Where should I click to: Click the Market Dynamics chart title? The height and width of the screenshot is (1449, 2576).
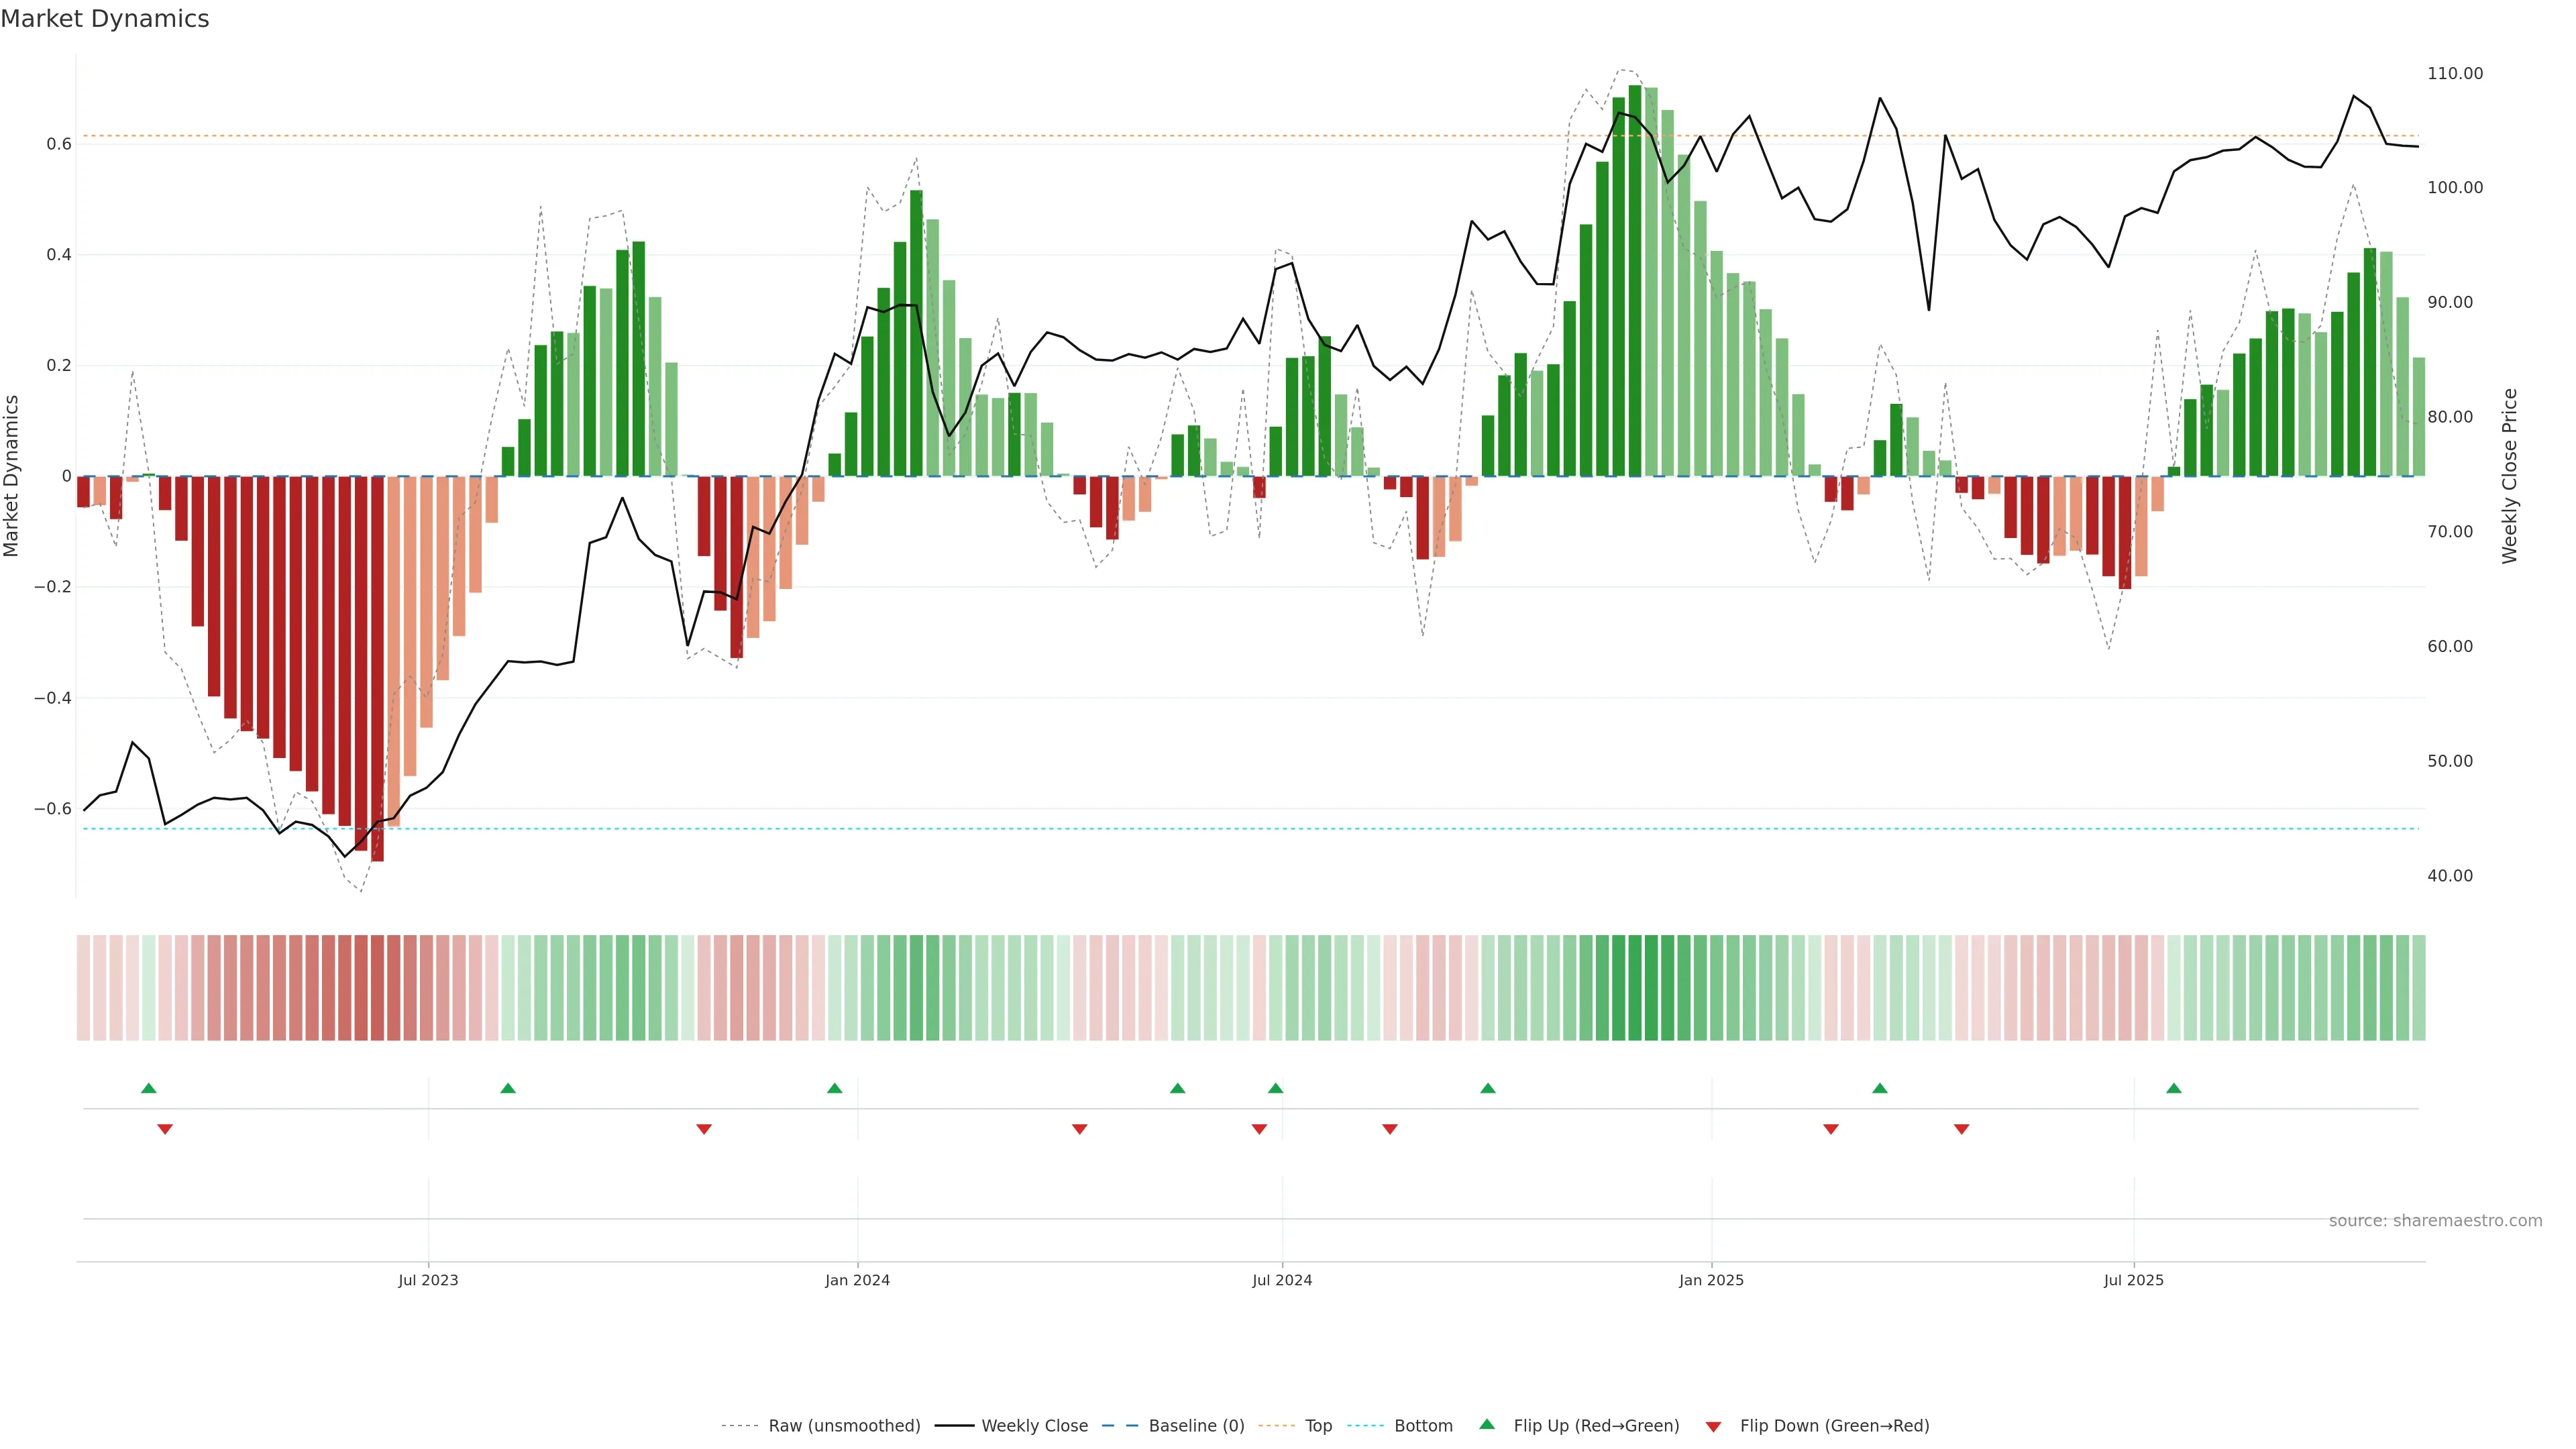point(105,19)
